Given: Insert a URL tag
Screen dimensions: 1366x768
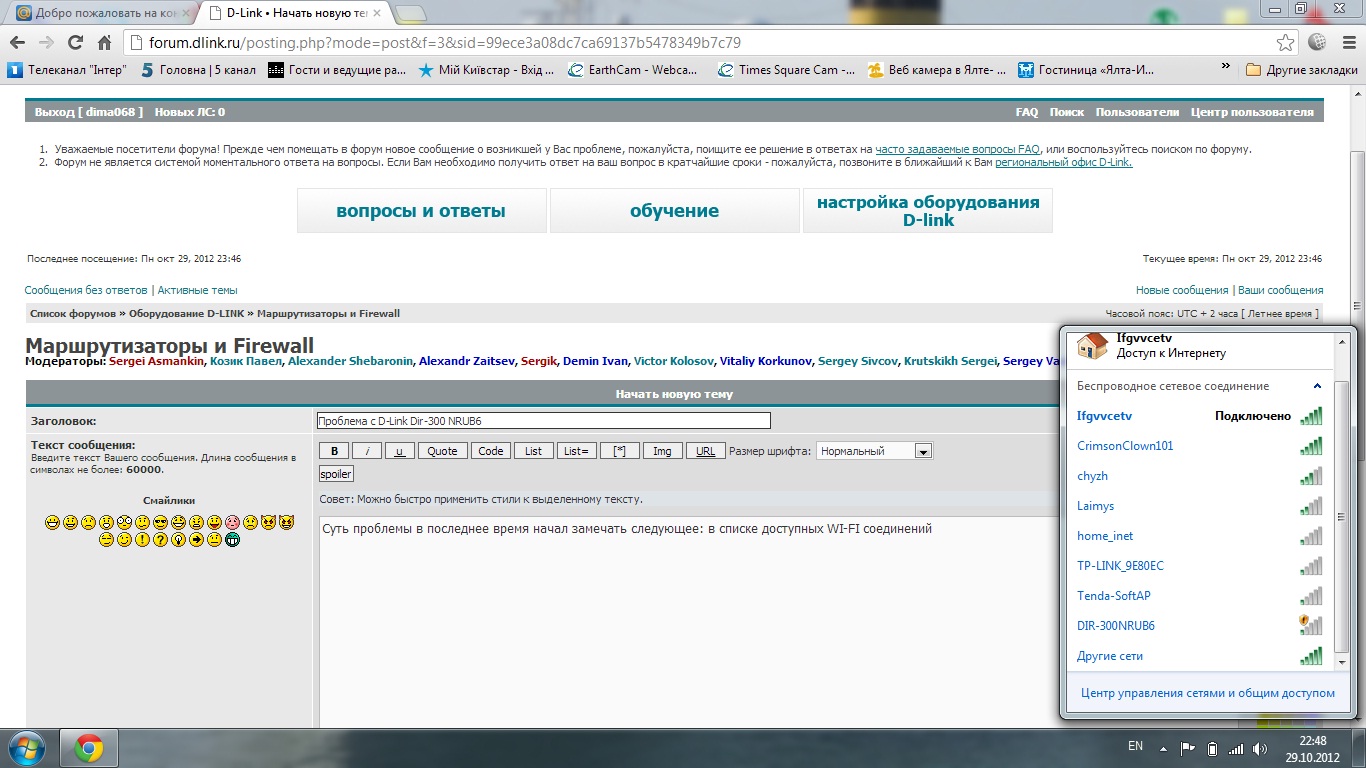Looking at the screenshot, I should 705,451.
